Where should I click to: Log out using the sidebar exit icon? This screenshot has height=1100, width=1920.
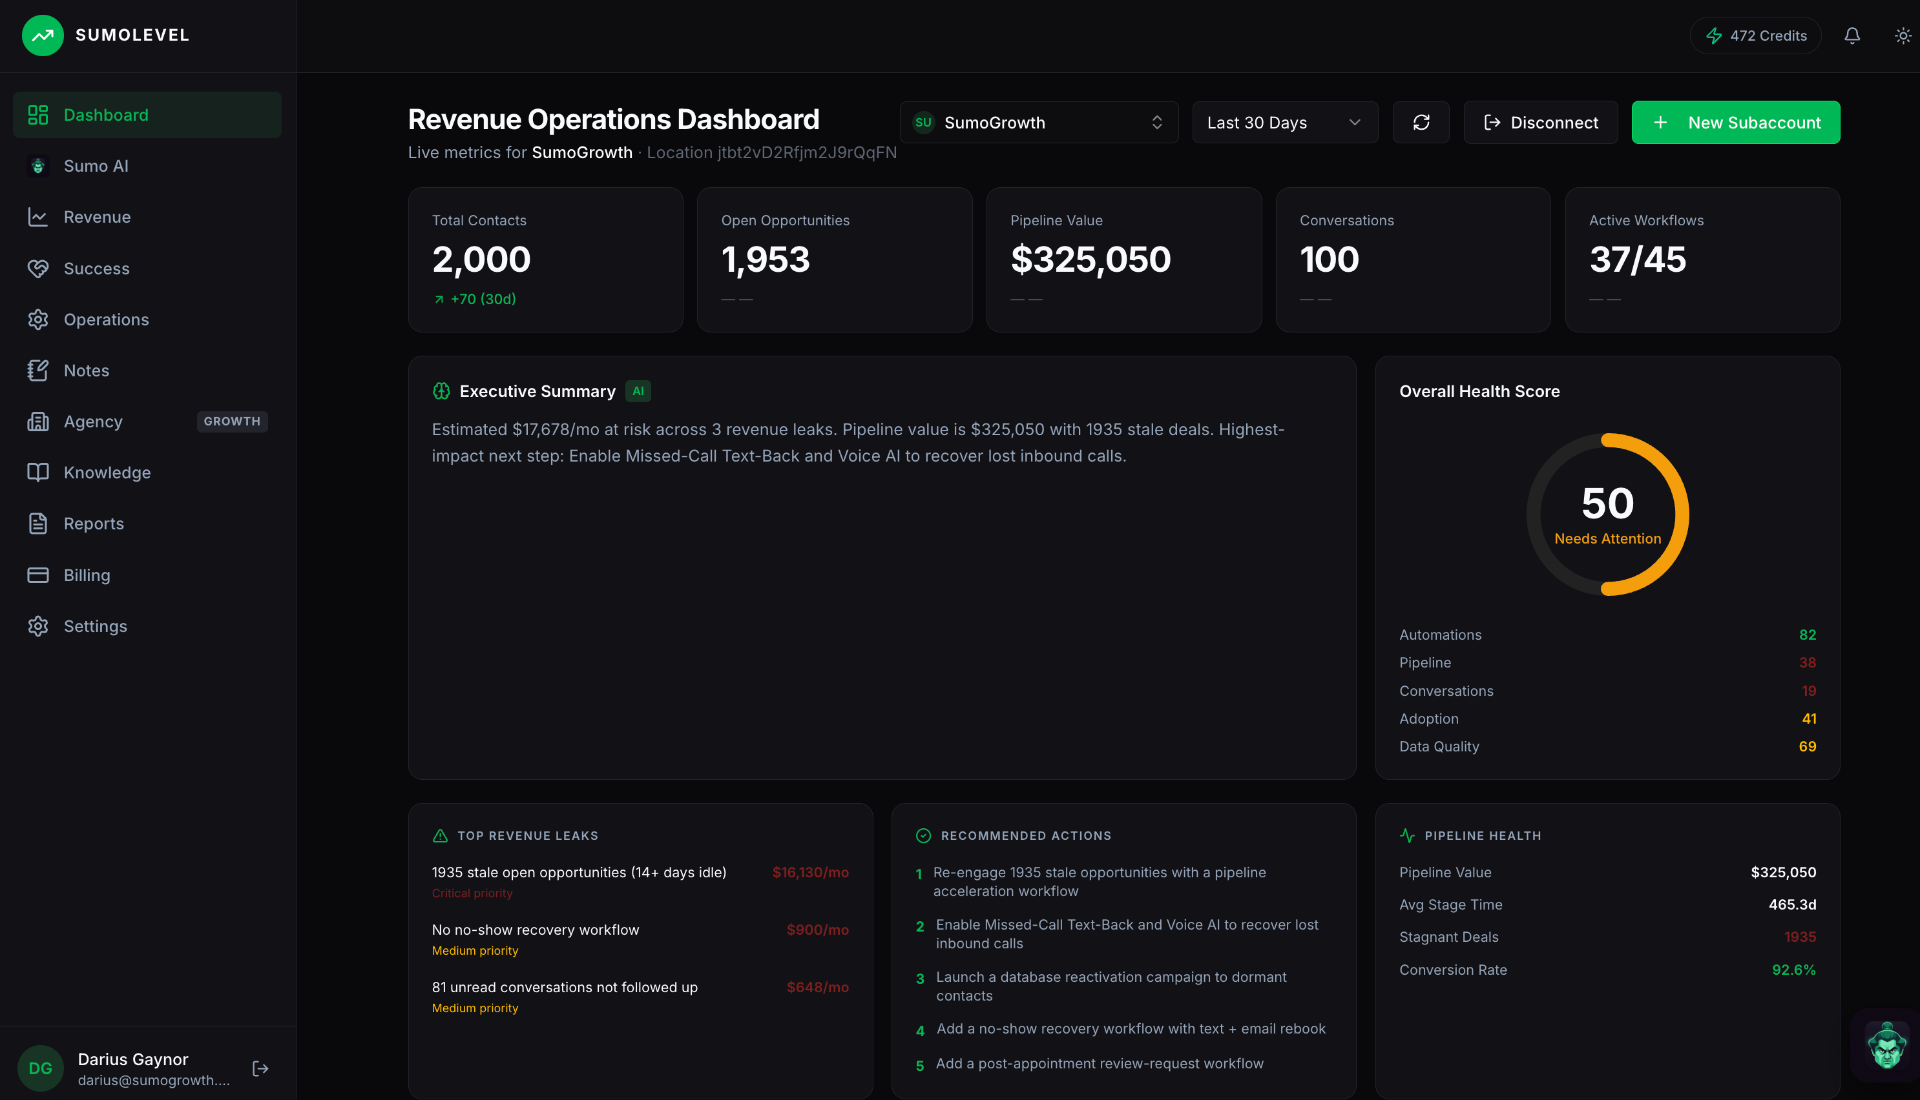point(260,1069)
